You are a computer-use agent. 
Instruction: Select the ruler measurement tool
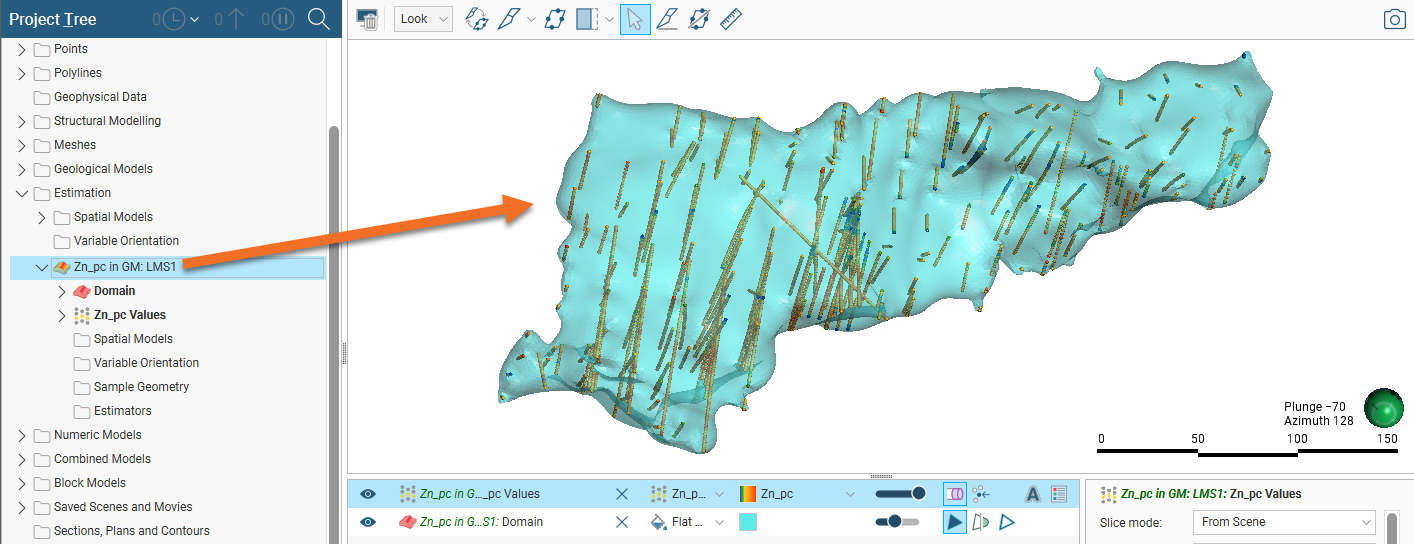click(730, 19)
